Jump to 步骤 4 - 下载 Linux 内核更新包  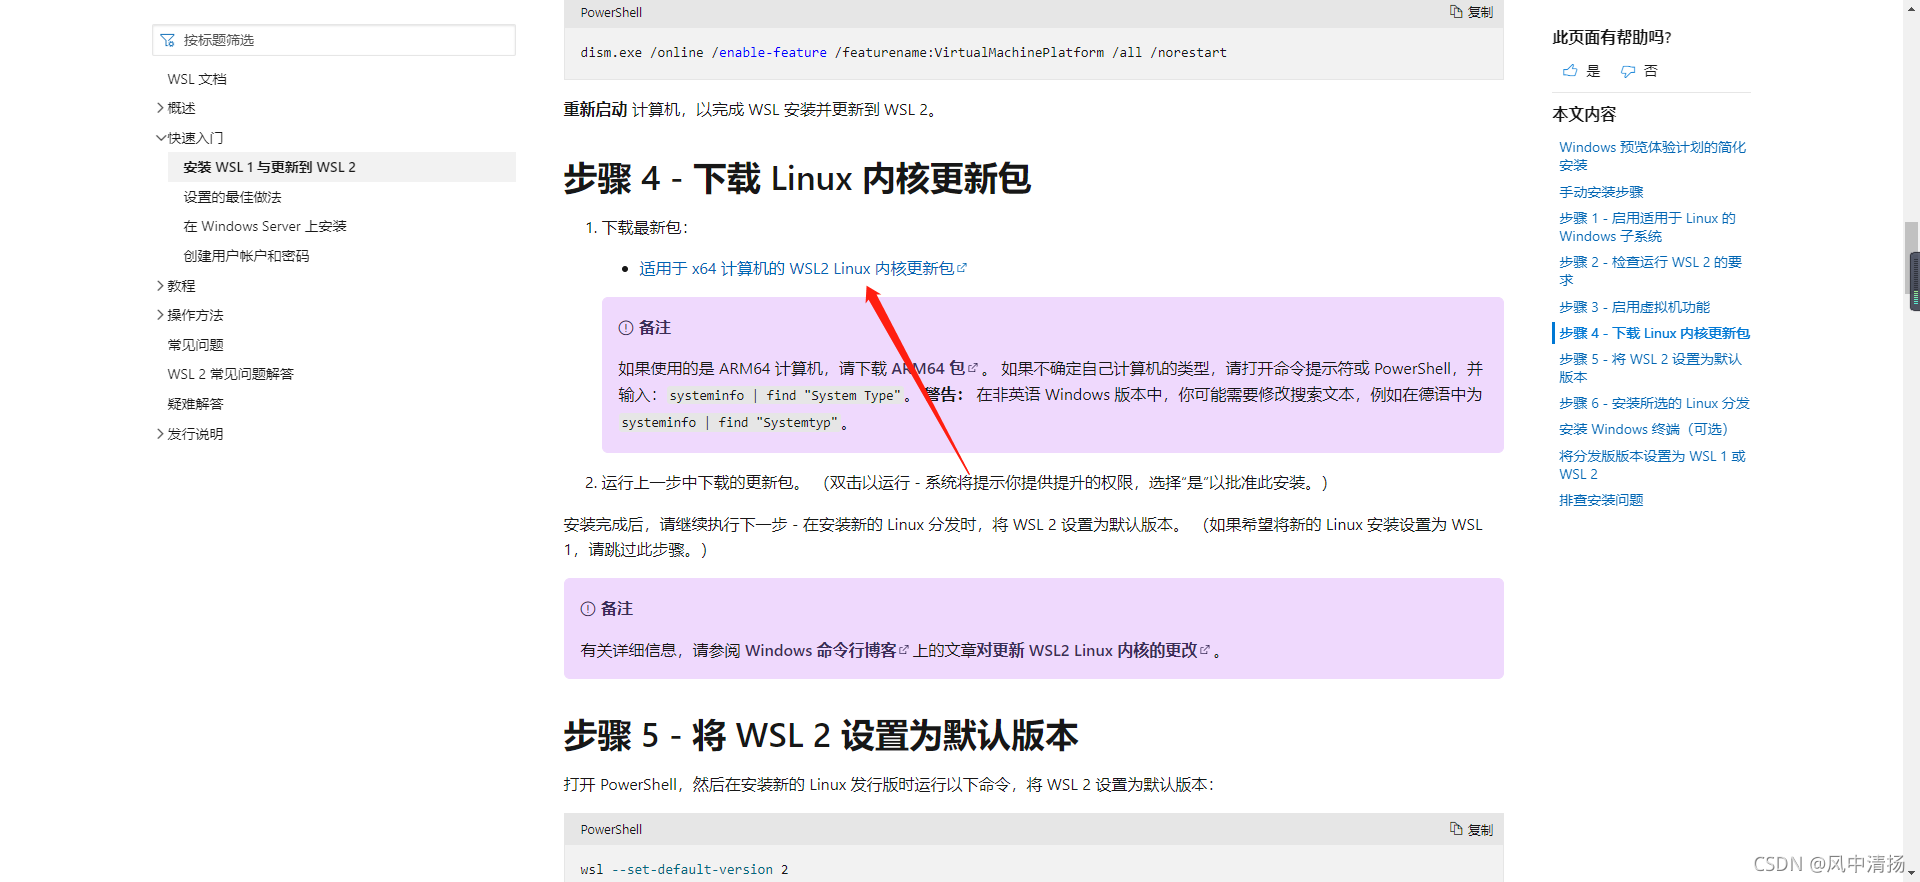pos(1654,333)
